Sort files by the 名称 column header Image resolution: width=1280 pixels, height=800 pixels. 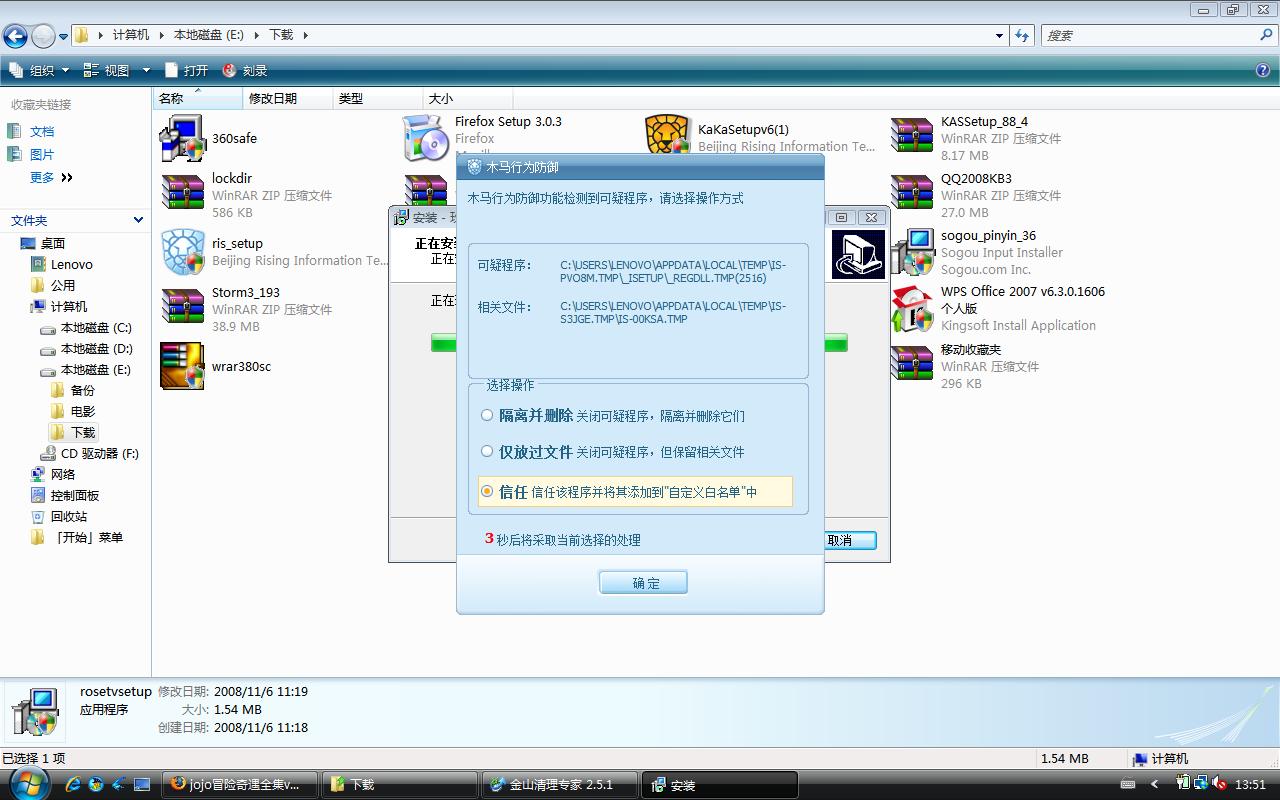198,98
